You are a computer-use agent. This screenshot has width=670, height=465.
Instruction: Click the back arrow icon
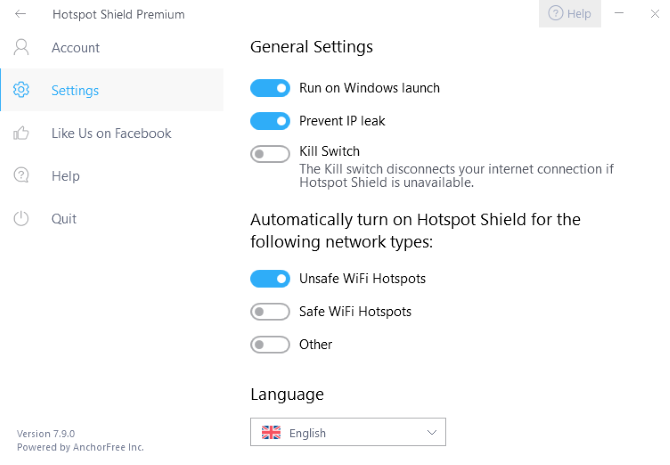(21, 14)
